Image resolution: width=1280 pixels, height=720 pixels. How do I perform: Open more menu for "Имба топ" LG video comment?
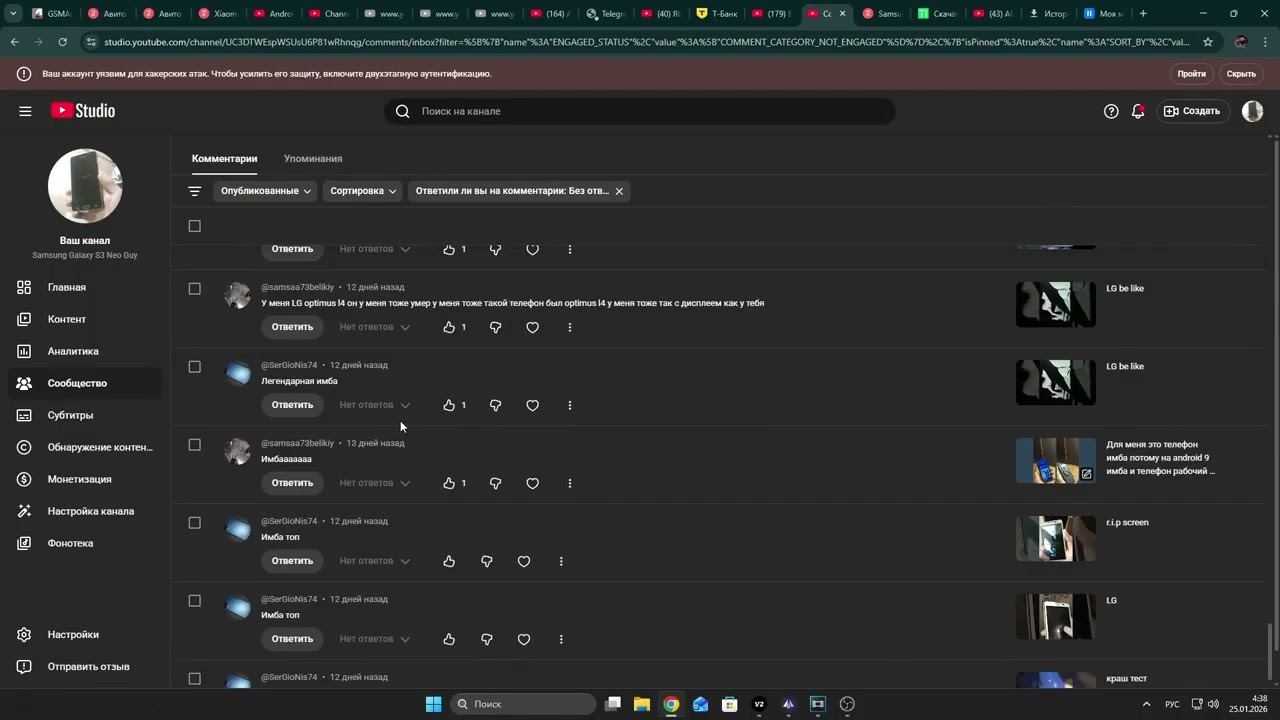pyautogui.click(x=561, y=639)
